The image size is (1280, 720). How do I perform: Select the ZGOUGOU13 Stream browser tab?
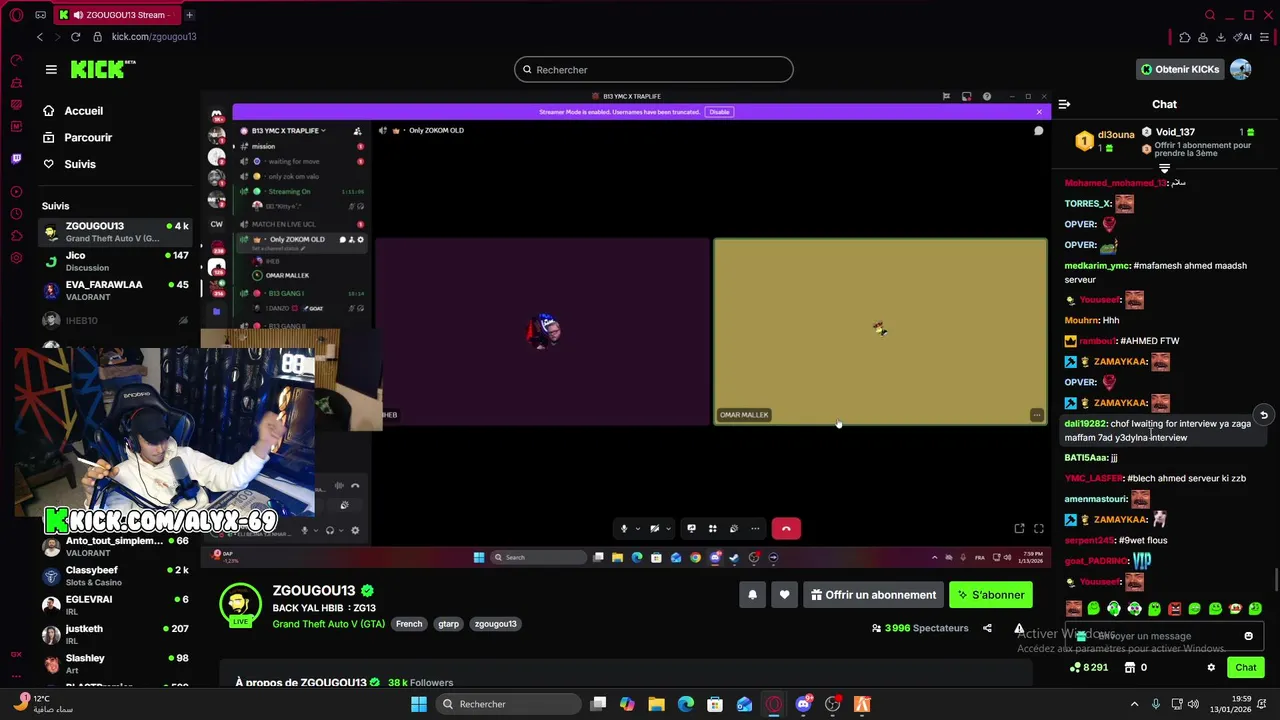pyautogui.click(x=115, y=15)
